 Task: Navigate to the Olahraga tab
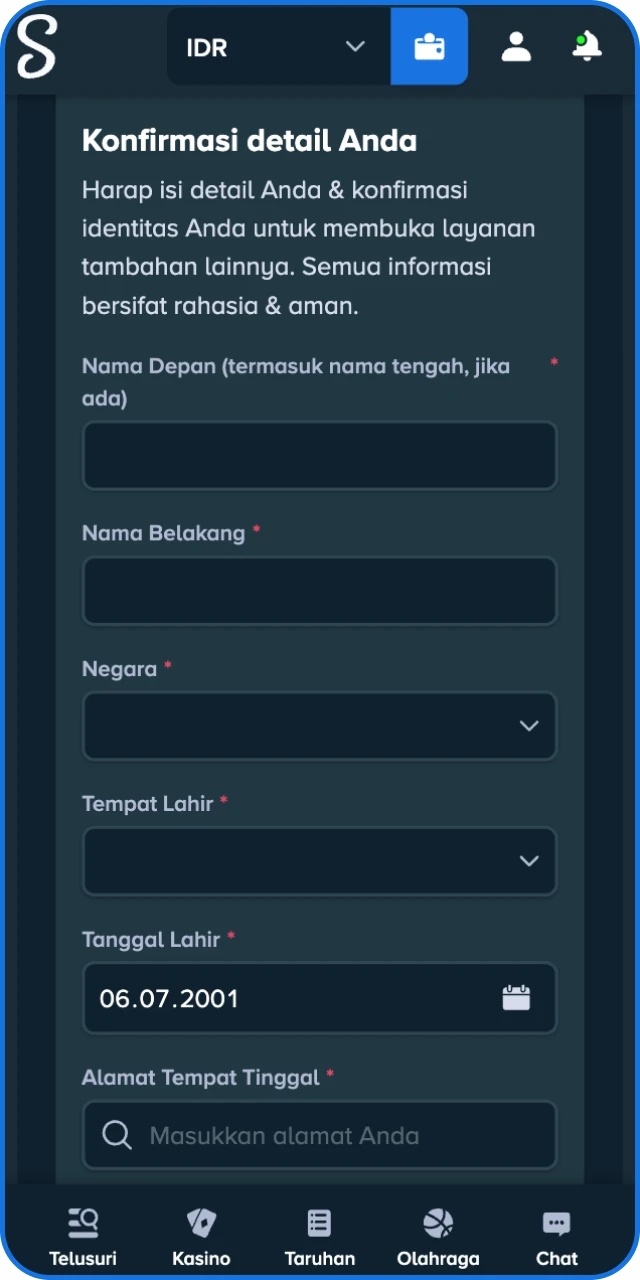point(437,1235)
